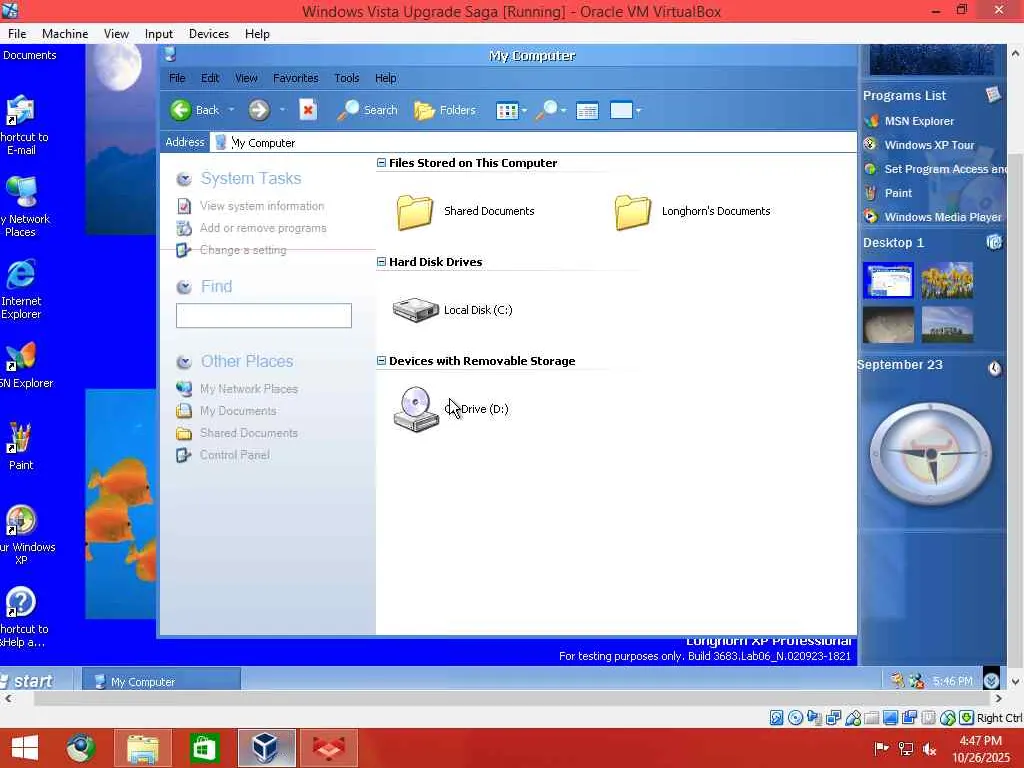
Task: Click the red X delete toolbar icon
Action: [x=308, y=110]
